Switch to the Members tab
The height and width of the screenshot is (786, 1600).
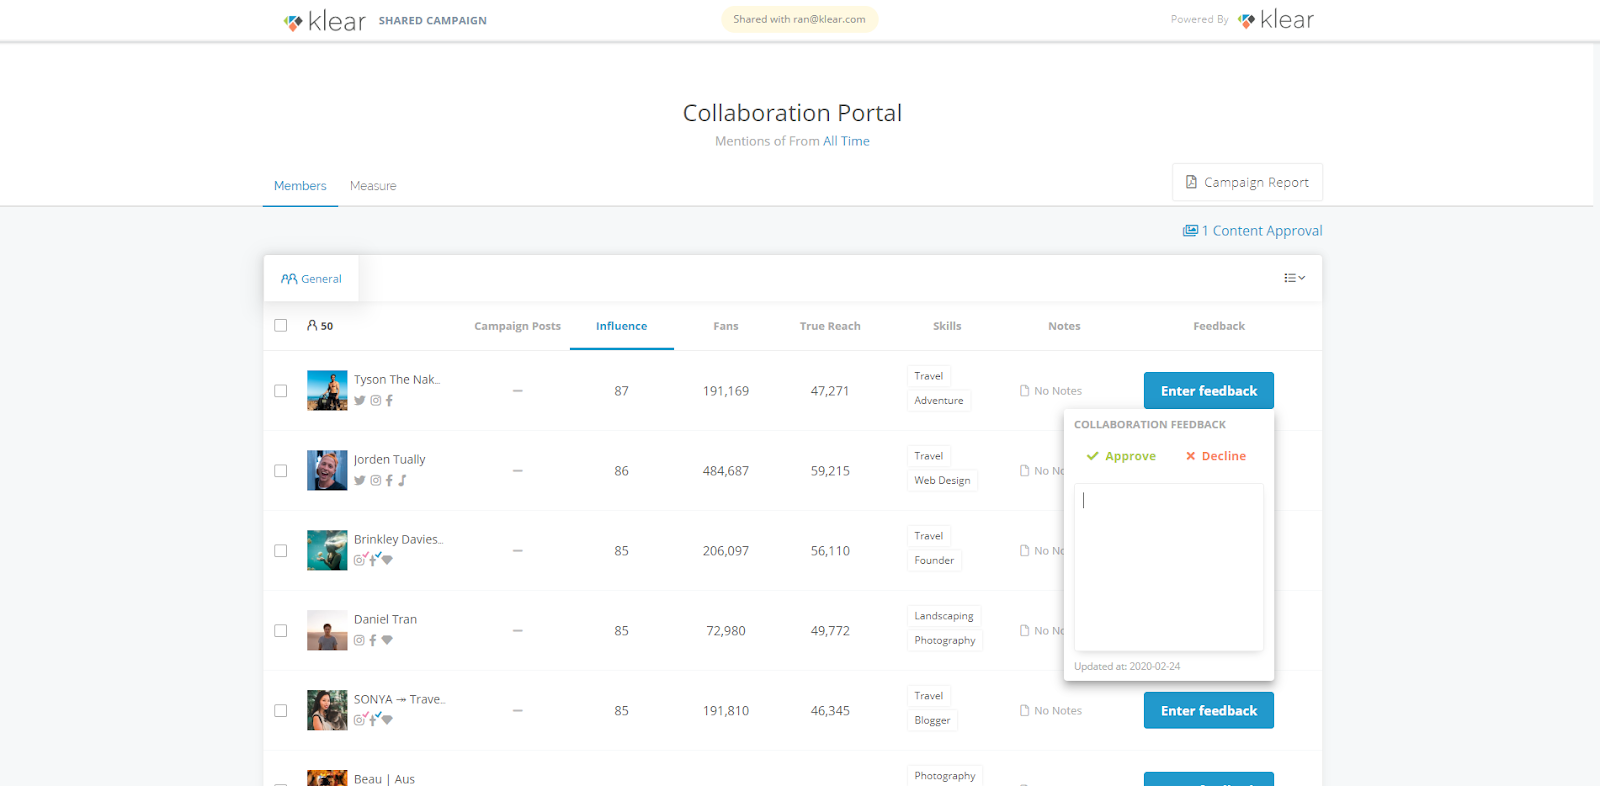[x=300, y=186]
